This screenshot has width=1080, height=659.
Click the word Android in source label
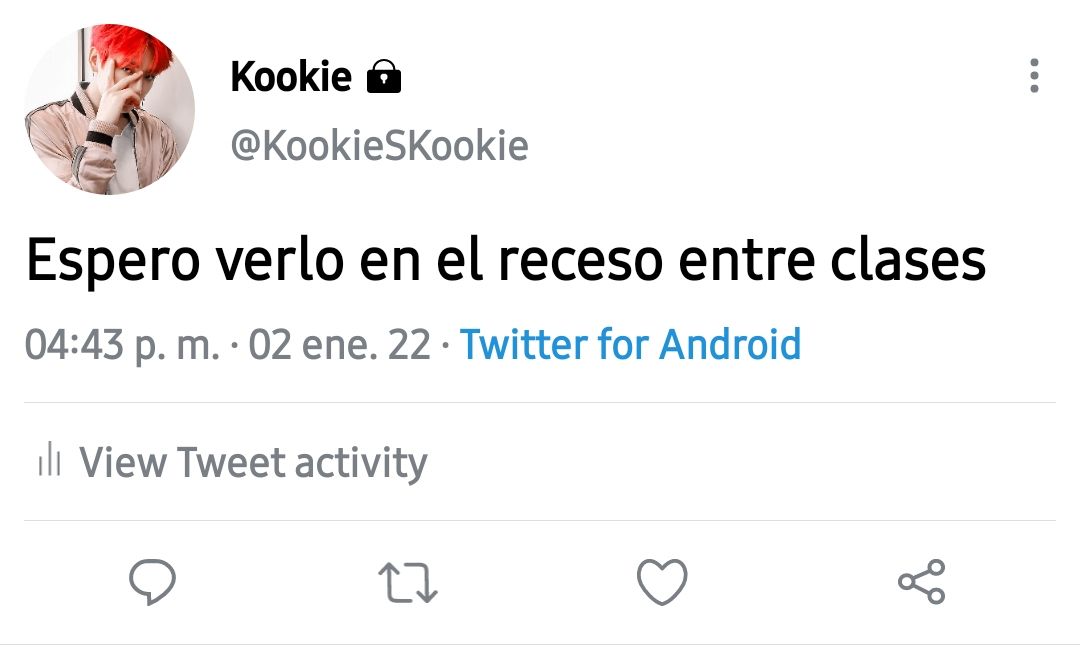point(730,344)
